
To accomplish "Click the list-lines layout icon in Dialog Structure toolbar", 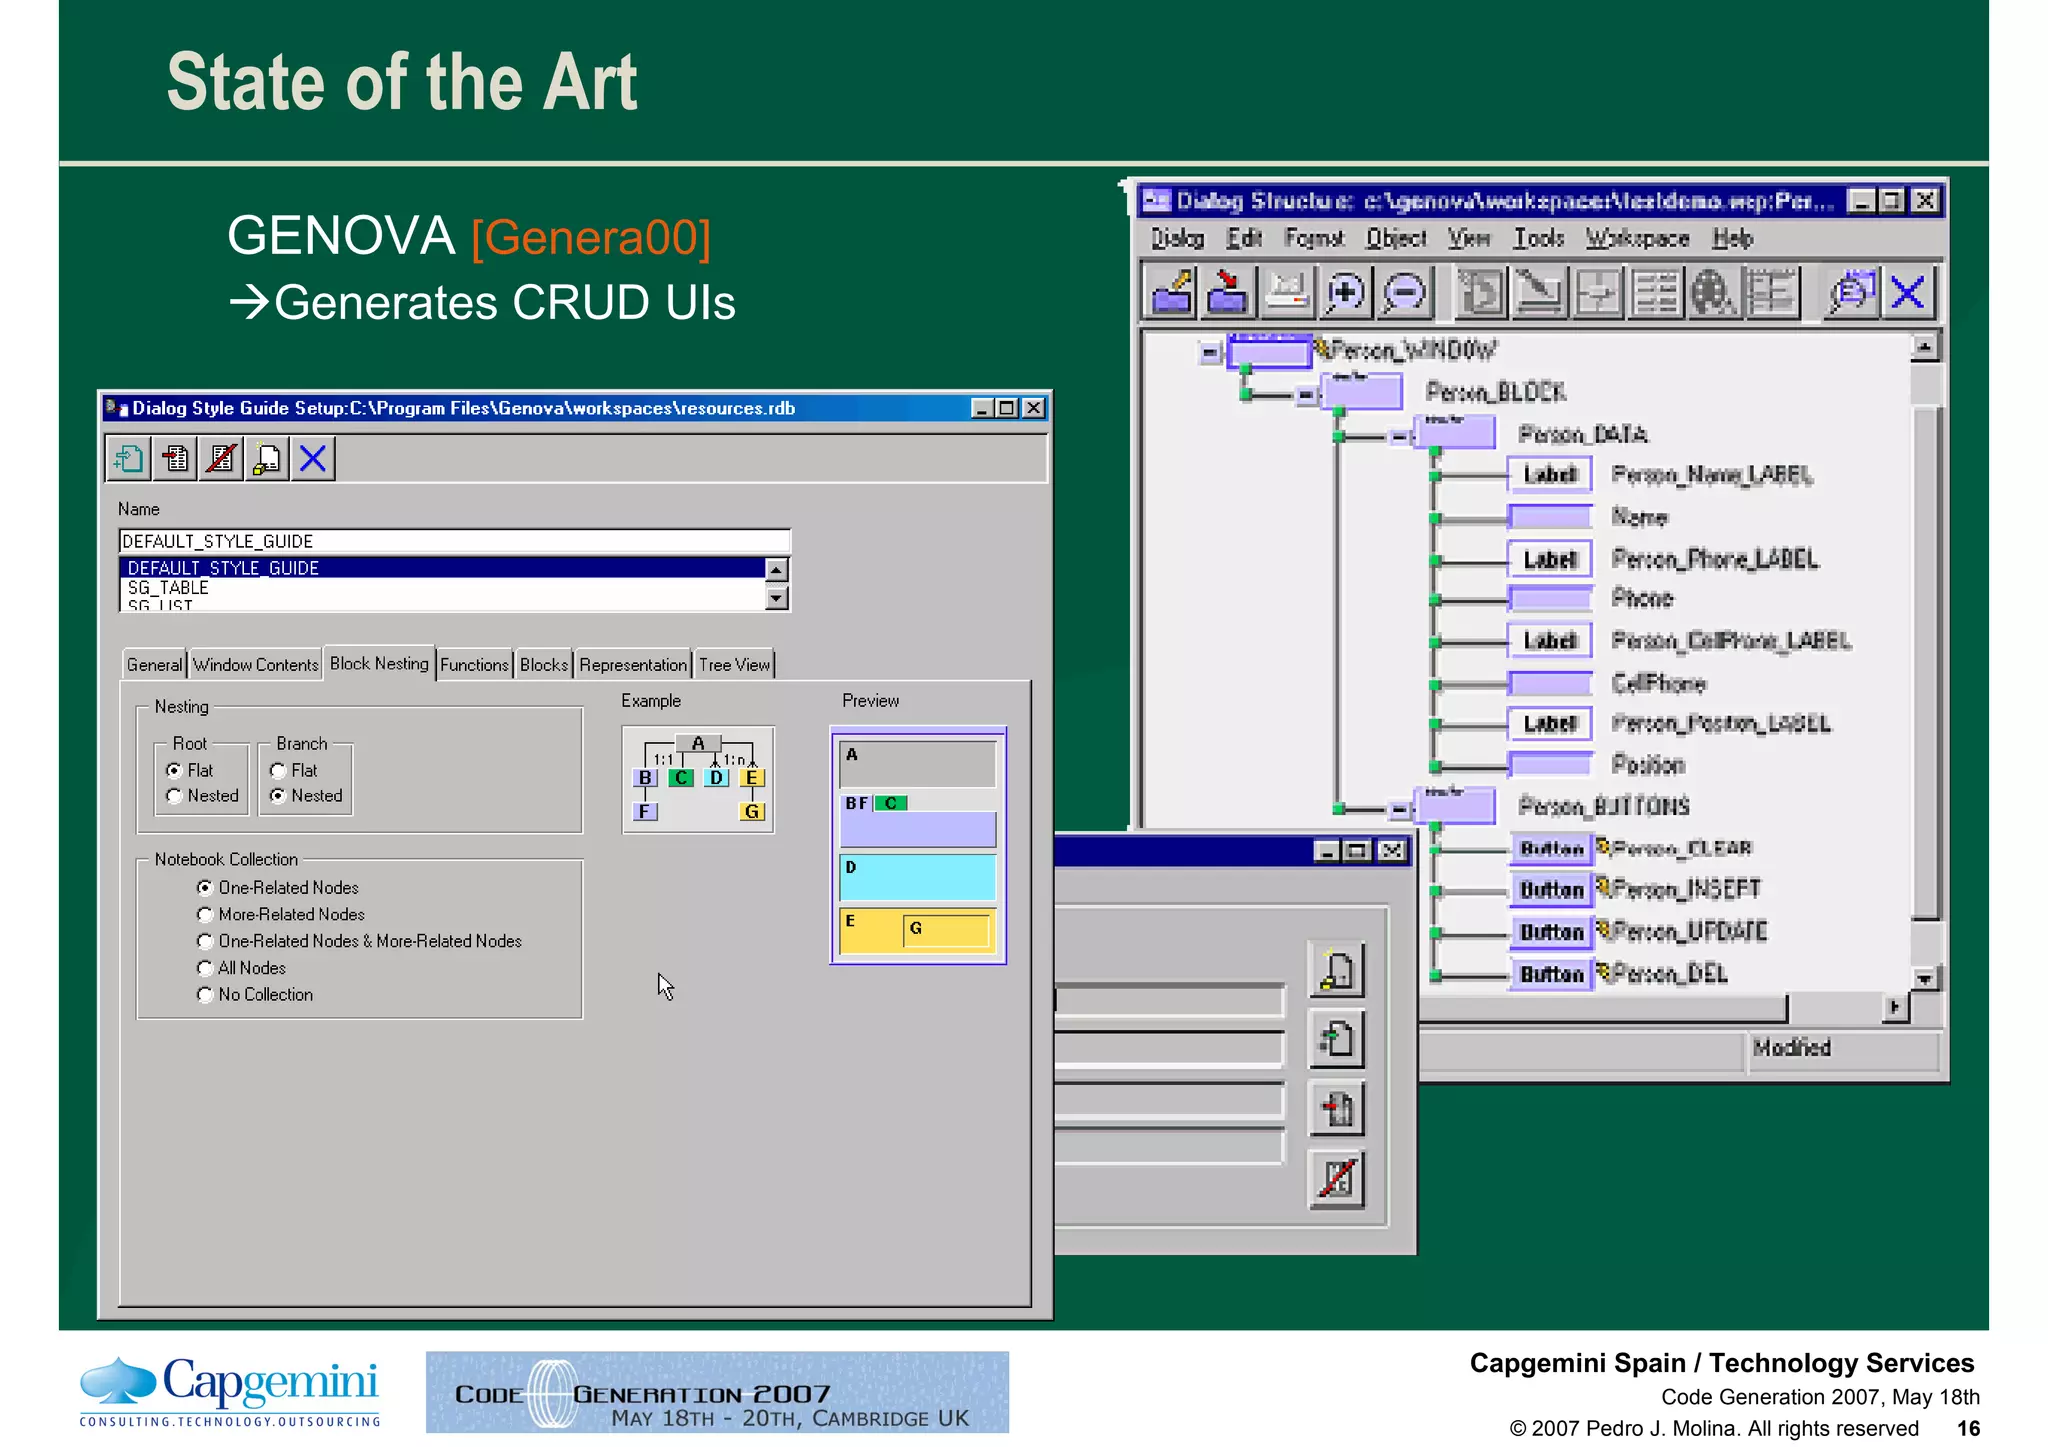I will [1655, 293].
